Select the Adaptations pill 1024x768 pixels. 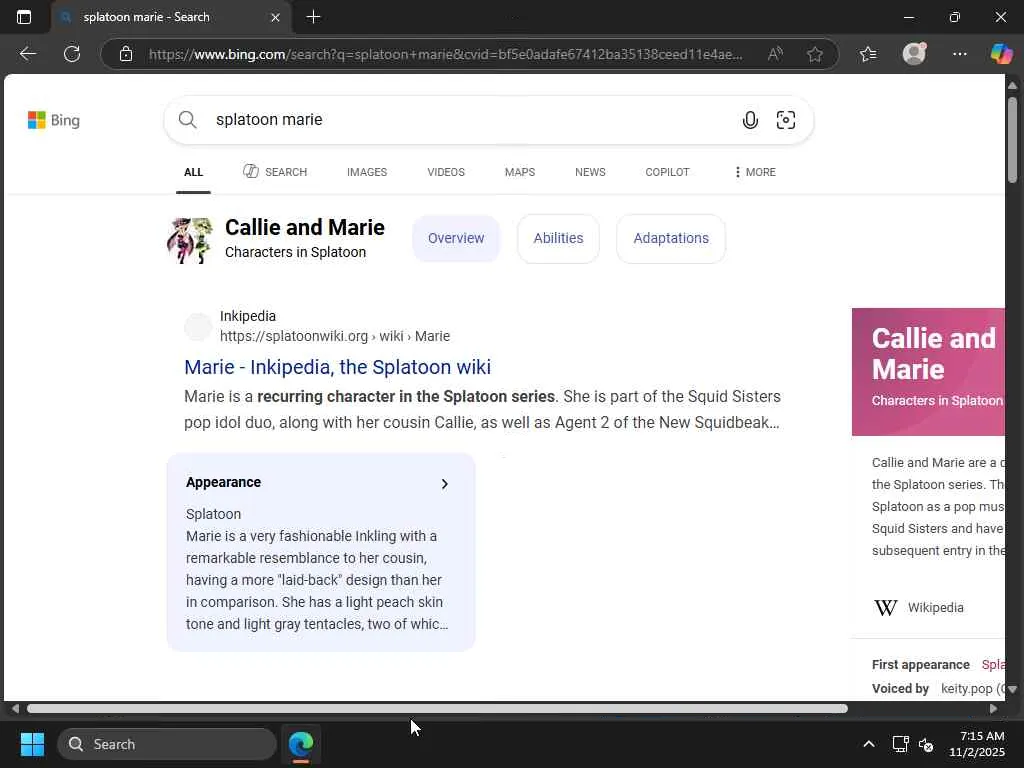click(671, 238)
